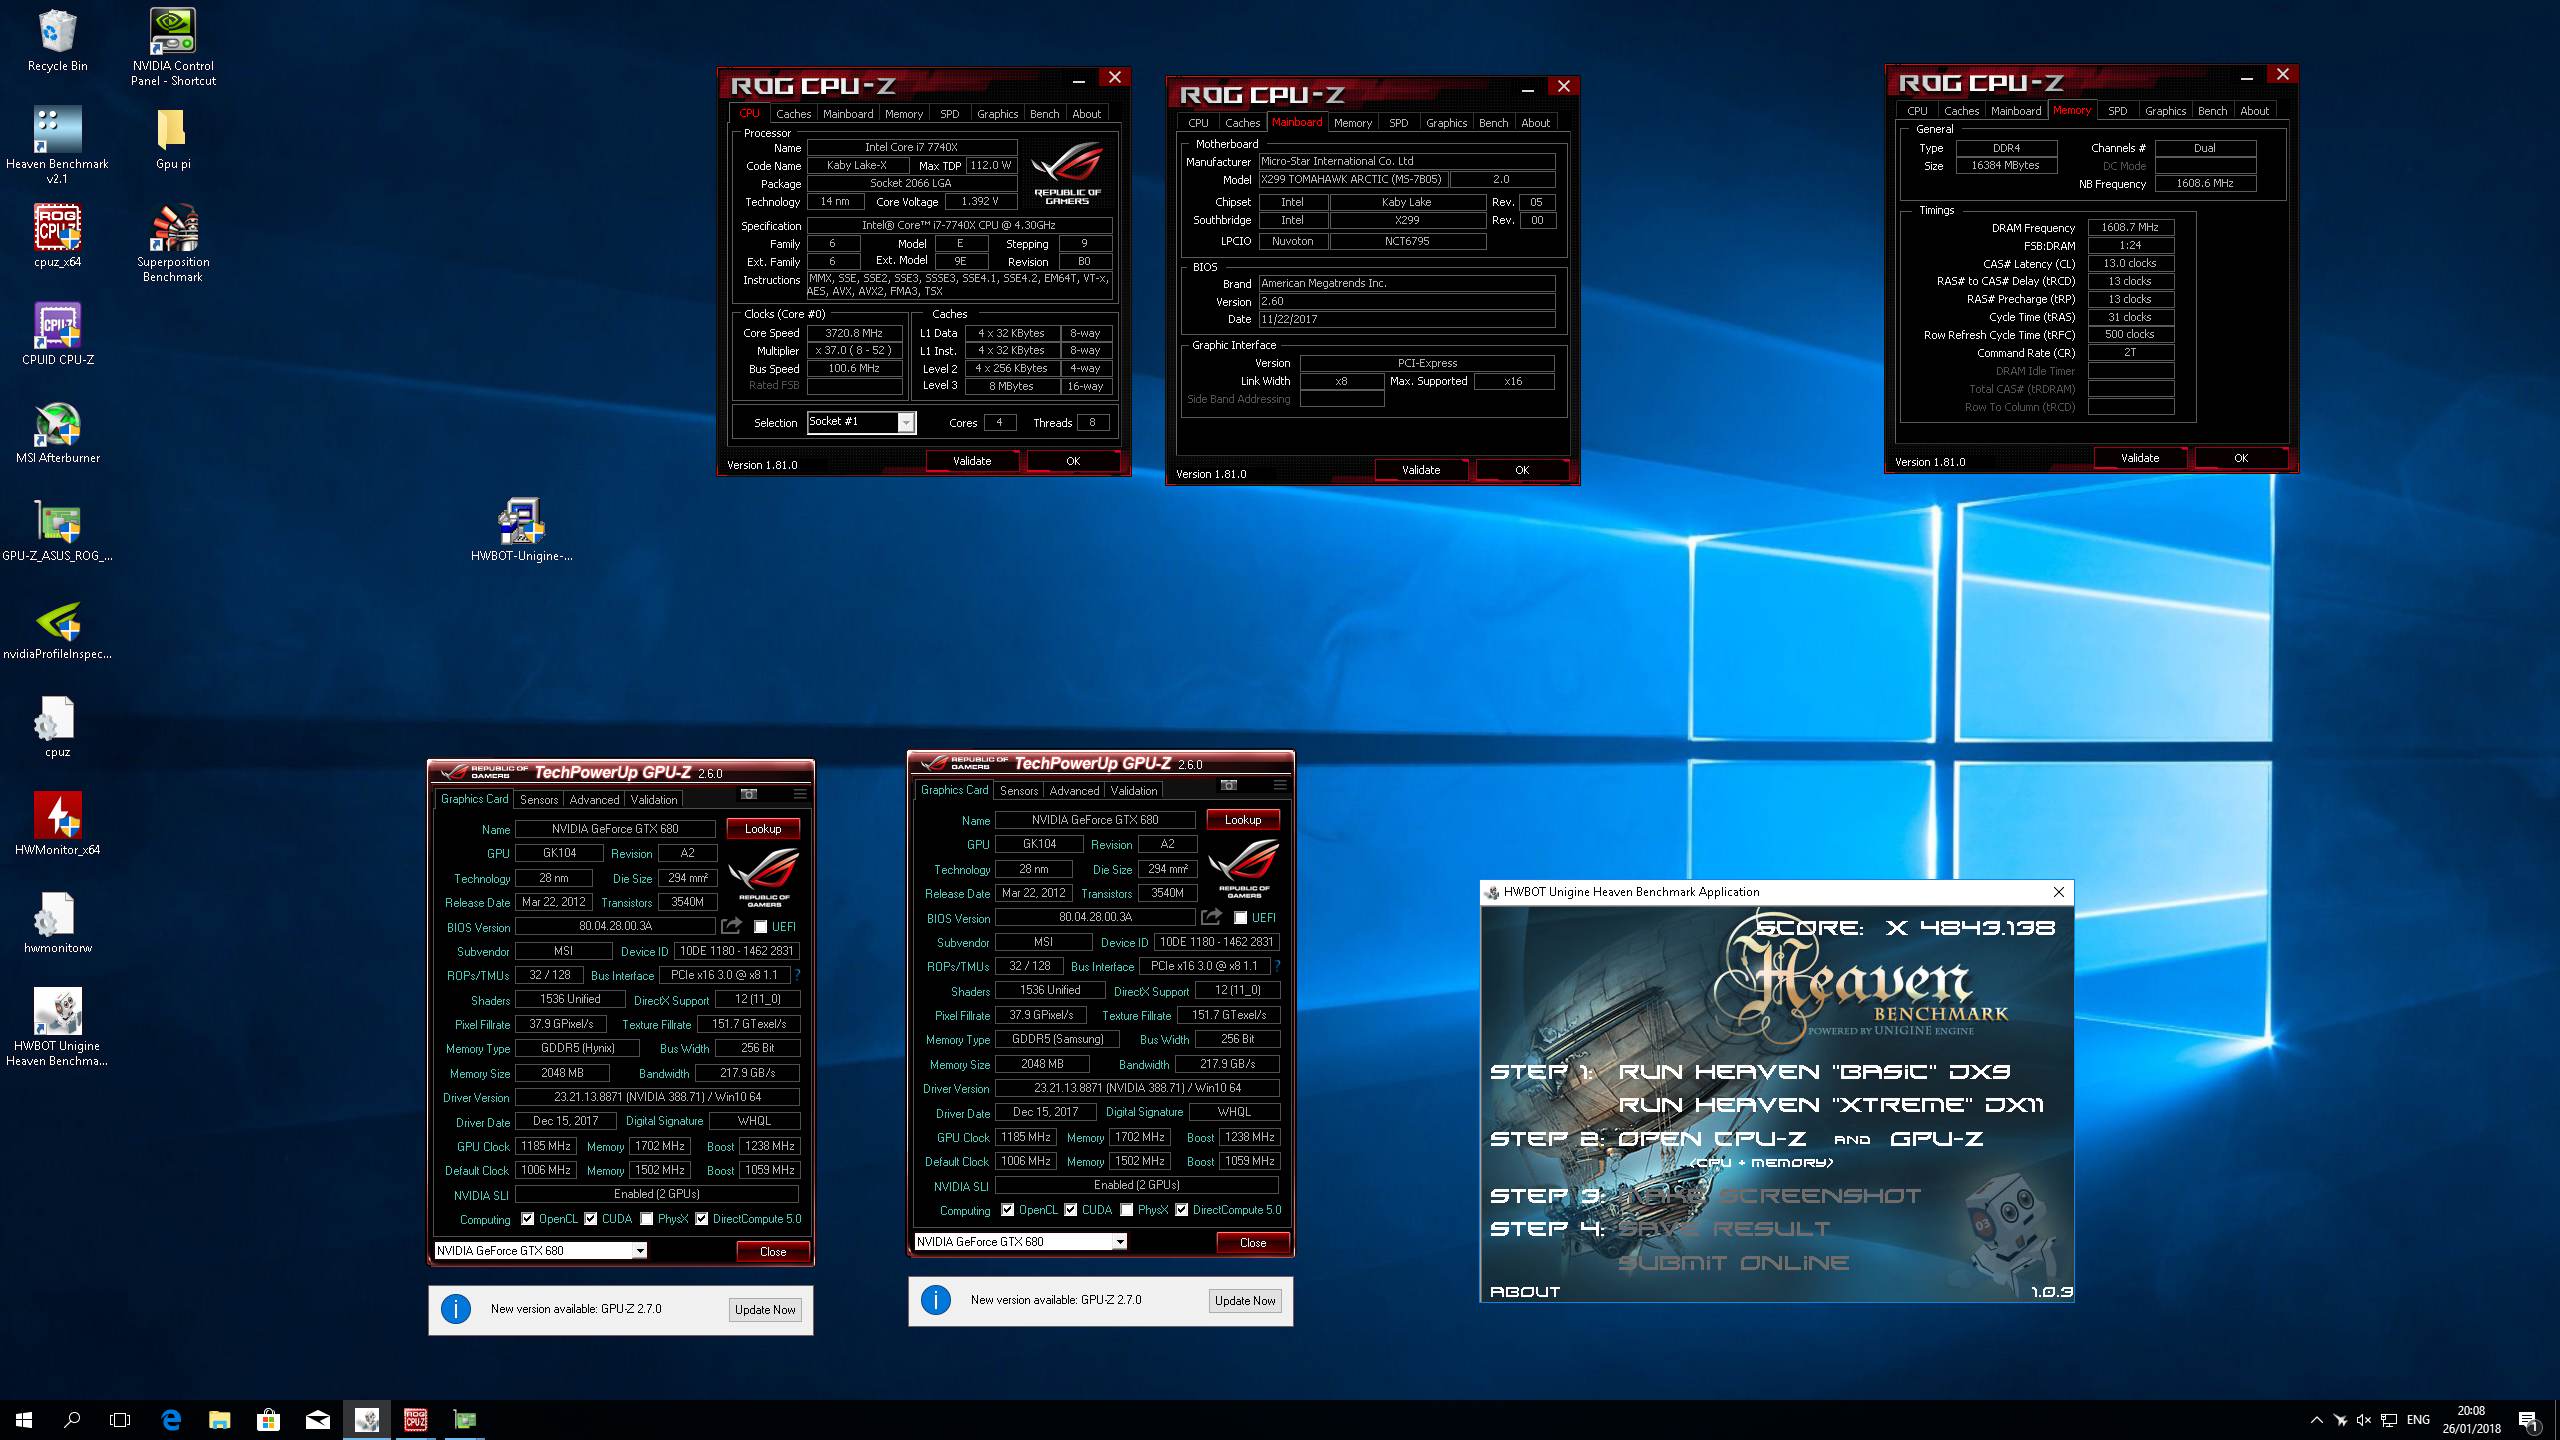This screenshot has height=1440, width=2560.
Task: Toggle UEFI checkbox in right GPU-Z
Action: [x=1241, y=918]
